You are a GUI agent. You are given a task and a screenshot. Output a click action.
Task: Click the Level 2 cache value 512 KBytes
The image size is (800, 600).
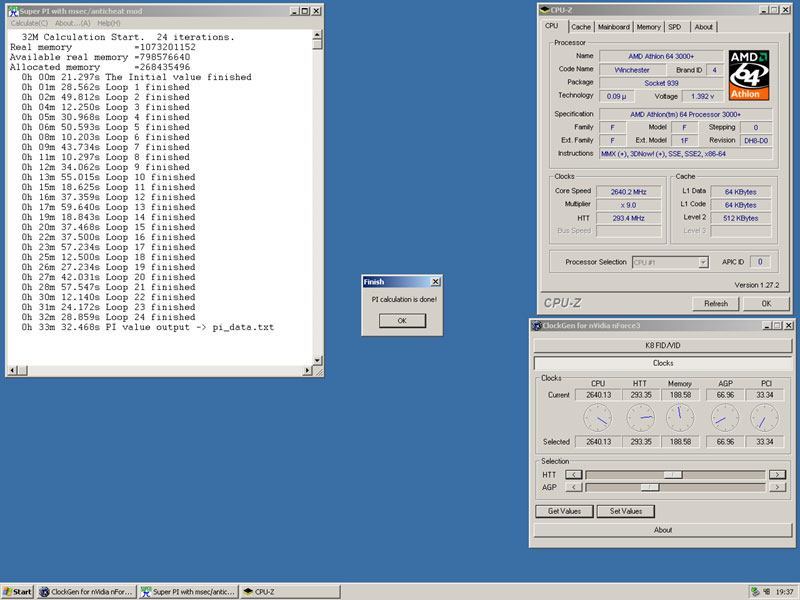[740, 218]
